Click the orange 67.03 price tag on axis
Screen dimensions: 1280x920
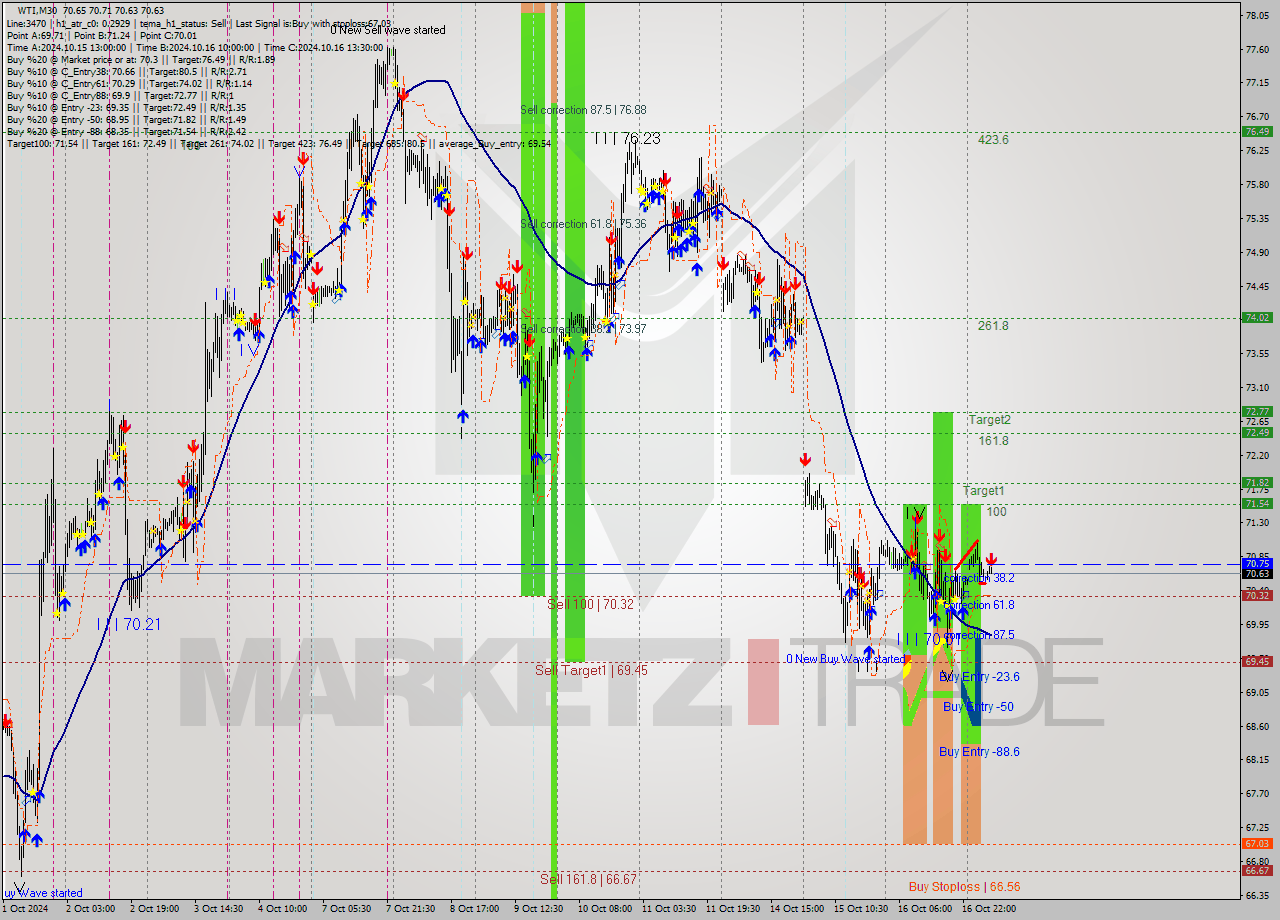click(x=1257, y=843)
